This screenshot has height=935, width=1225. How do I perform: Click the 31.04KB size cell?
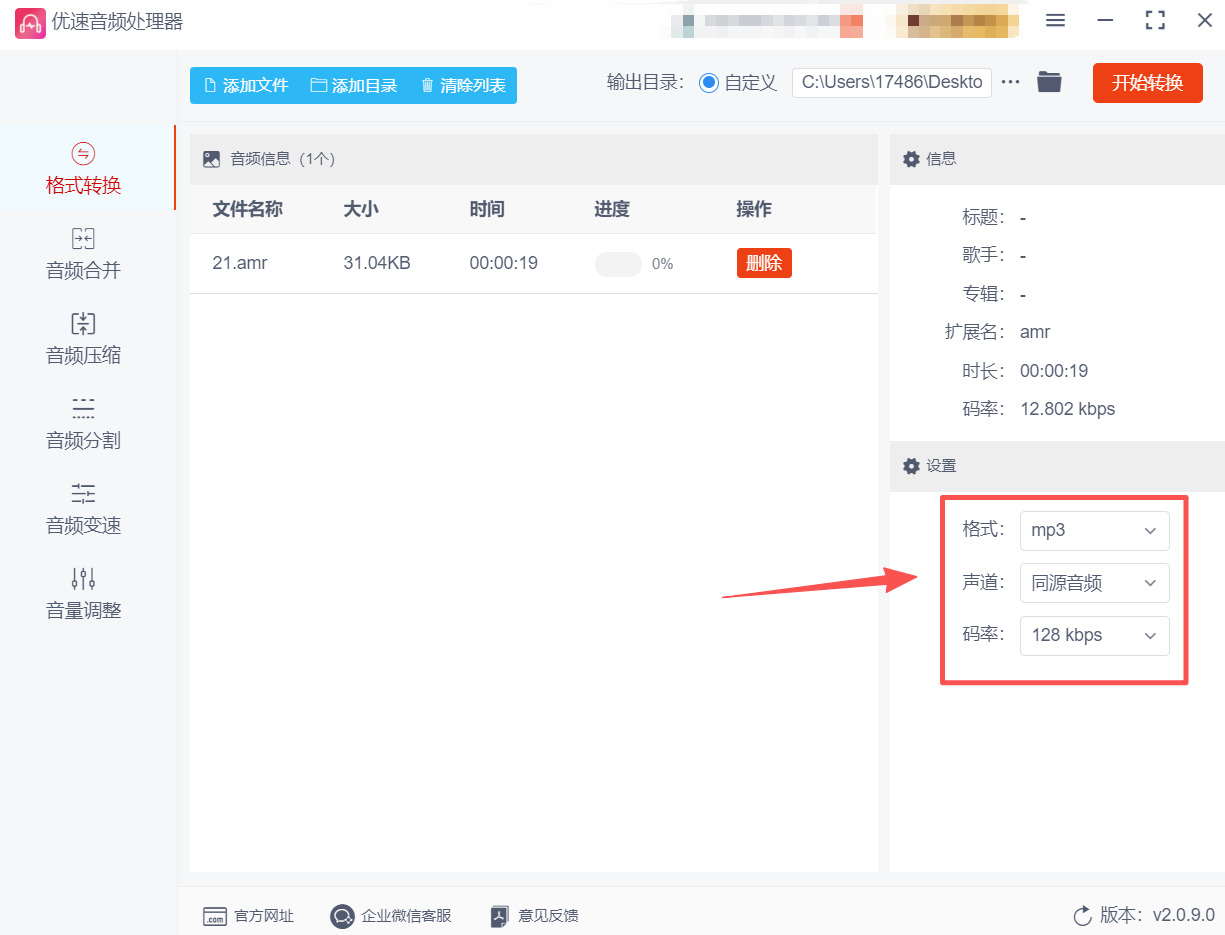377,263
